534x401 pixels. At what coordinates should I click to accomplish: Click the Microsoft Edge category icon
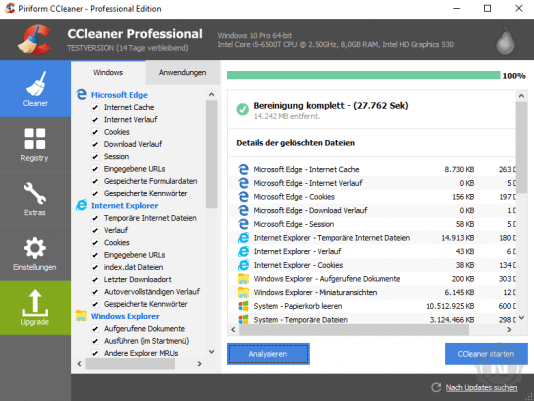pyautogui.click(x=81, y=94)
